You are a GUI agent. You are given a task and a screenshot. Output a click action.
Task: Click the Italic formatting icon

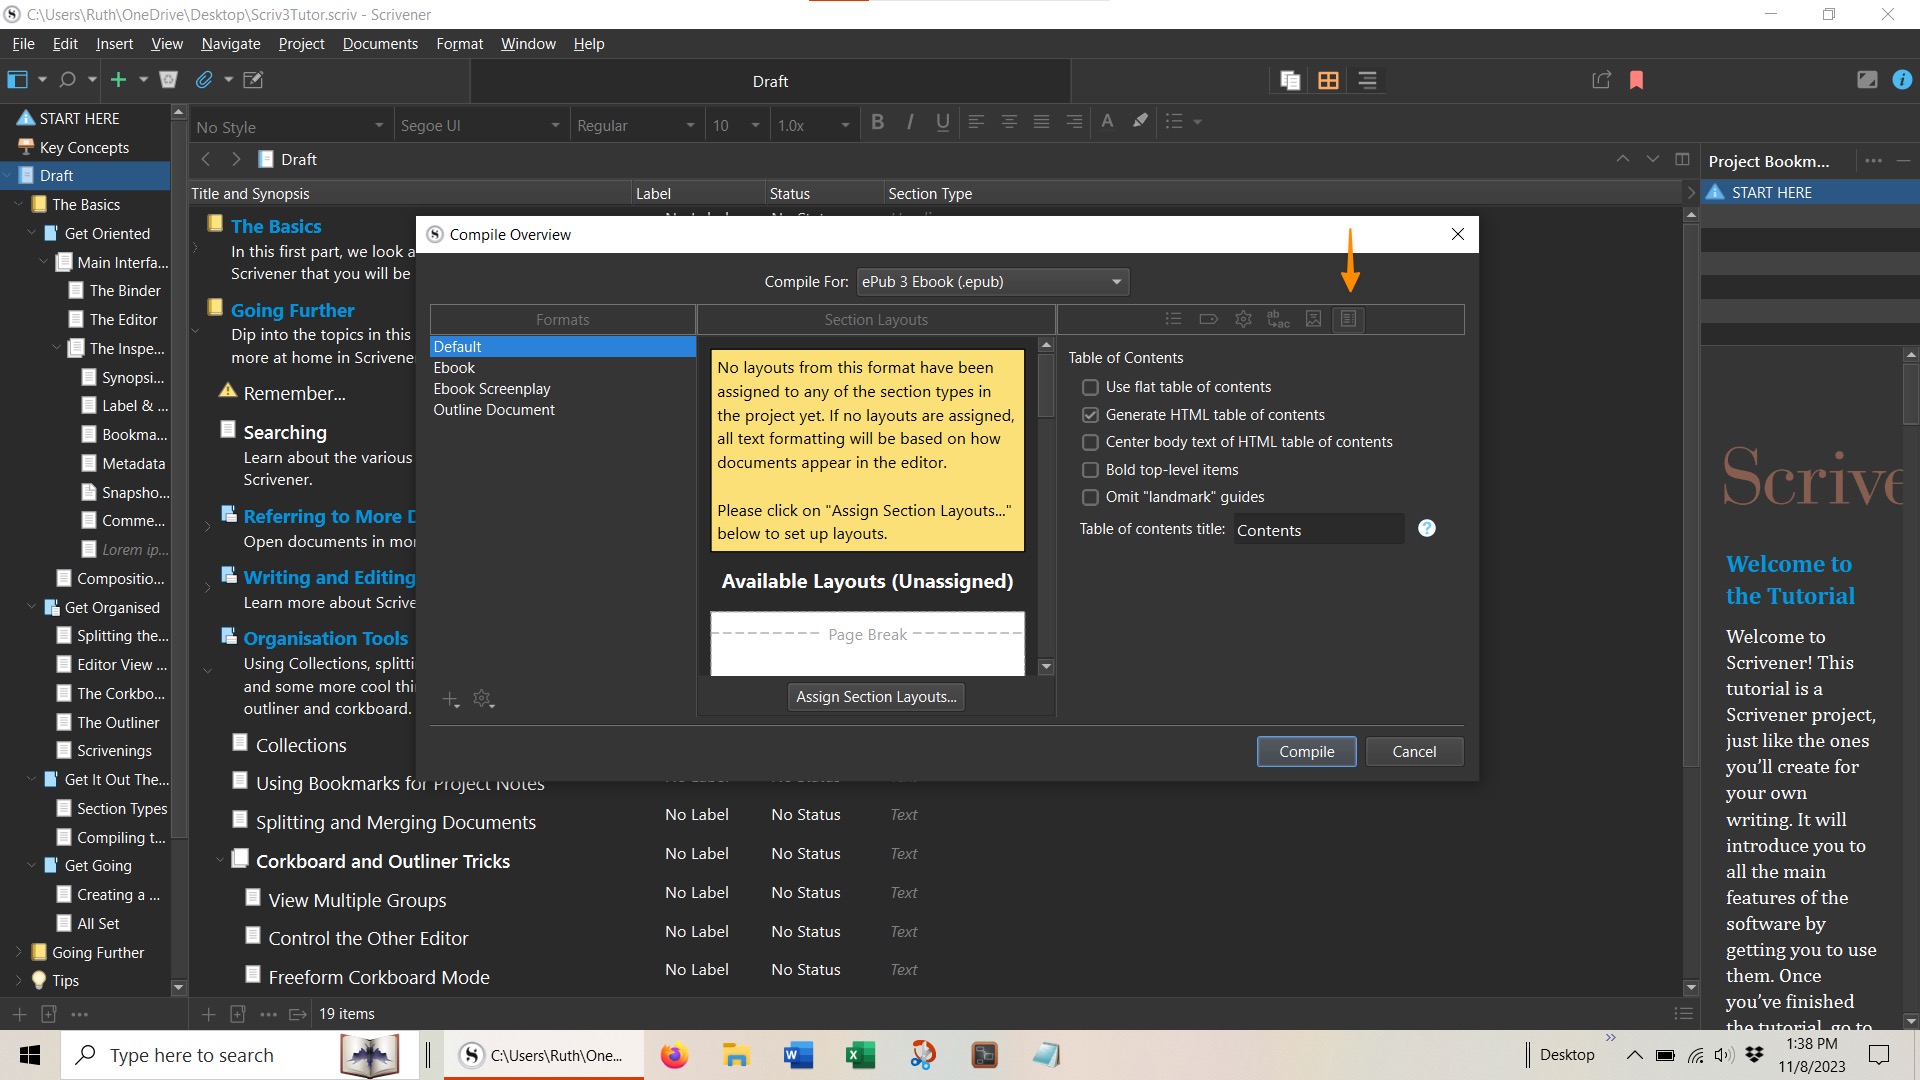(910, 122)
